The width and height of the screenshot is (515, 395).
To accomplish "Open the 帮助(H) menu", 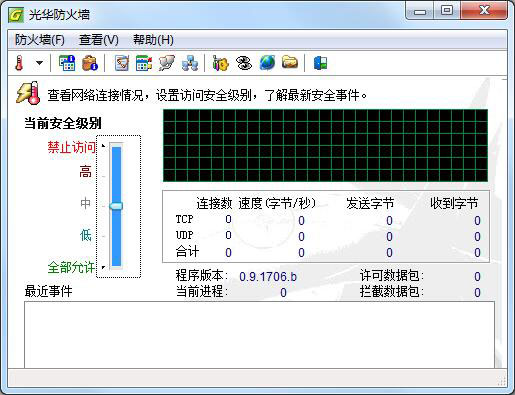I will click(153, 40).
